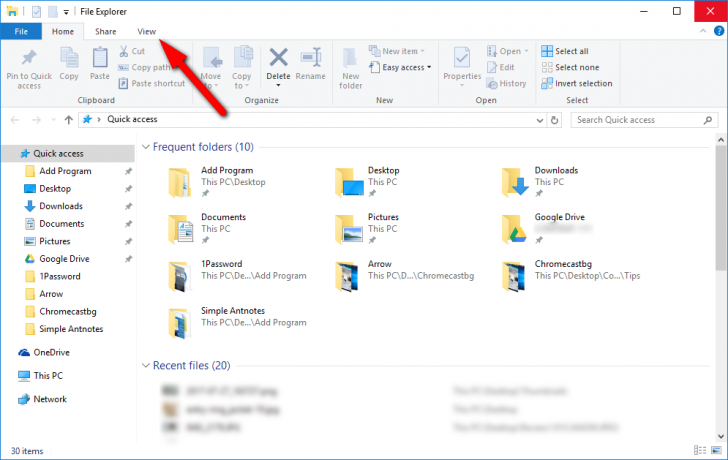The height and width of the screenshot is (460, 728).
Task: Collapse the Recent files section
Action: pos(146,366)
